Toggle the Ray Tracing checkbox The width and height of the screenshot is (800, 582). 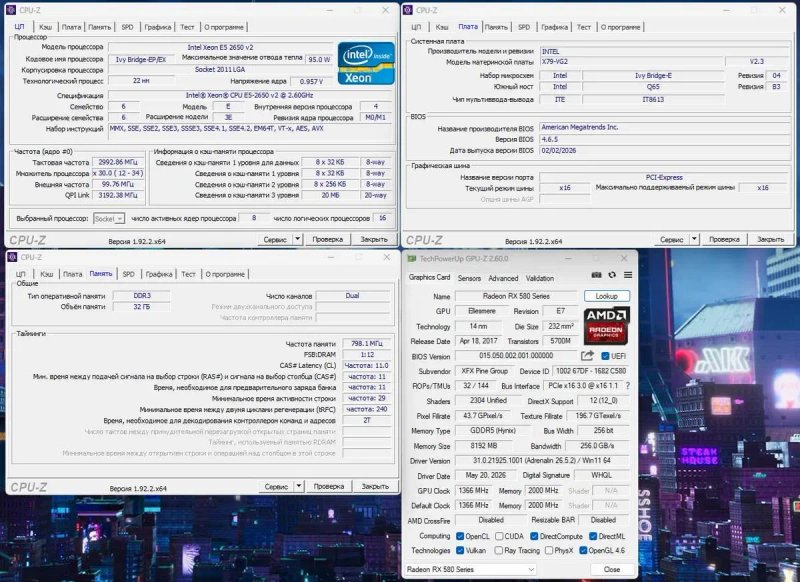pos(499,550)
